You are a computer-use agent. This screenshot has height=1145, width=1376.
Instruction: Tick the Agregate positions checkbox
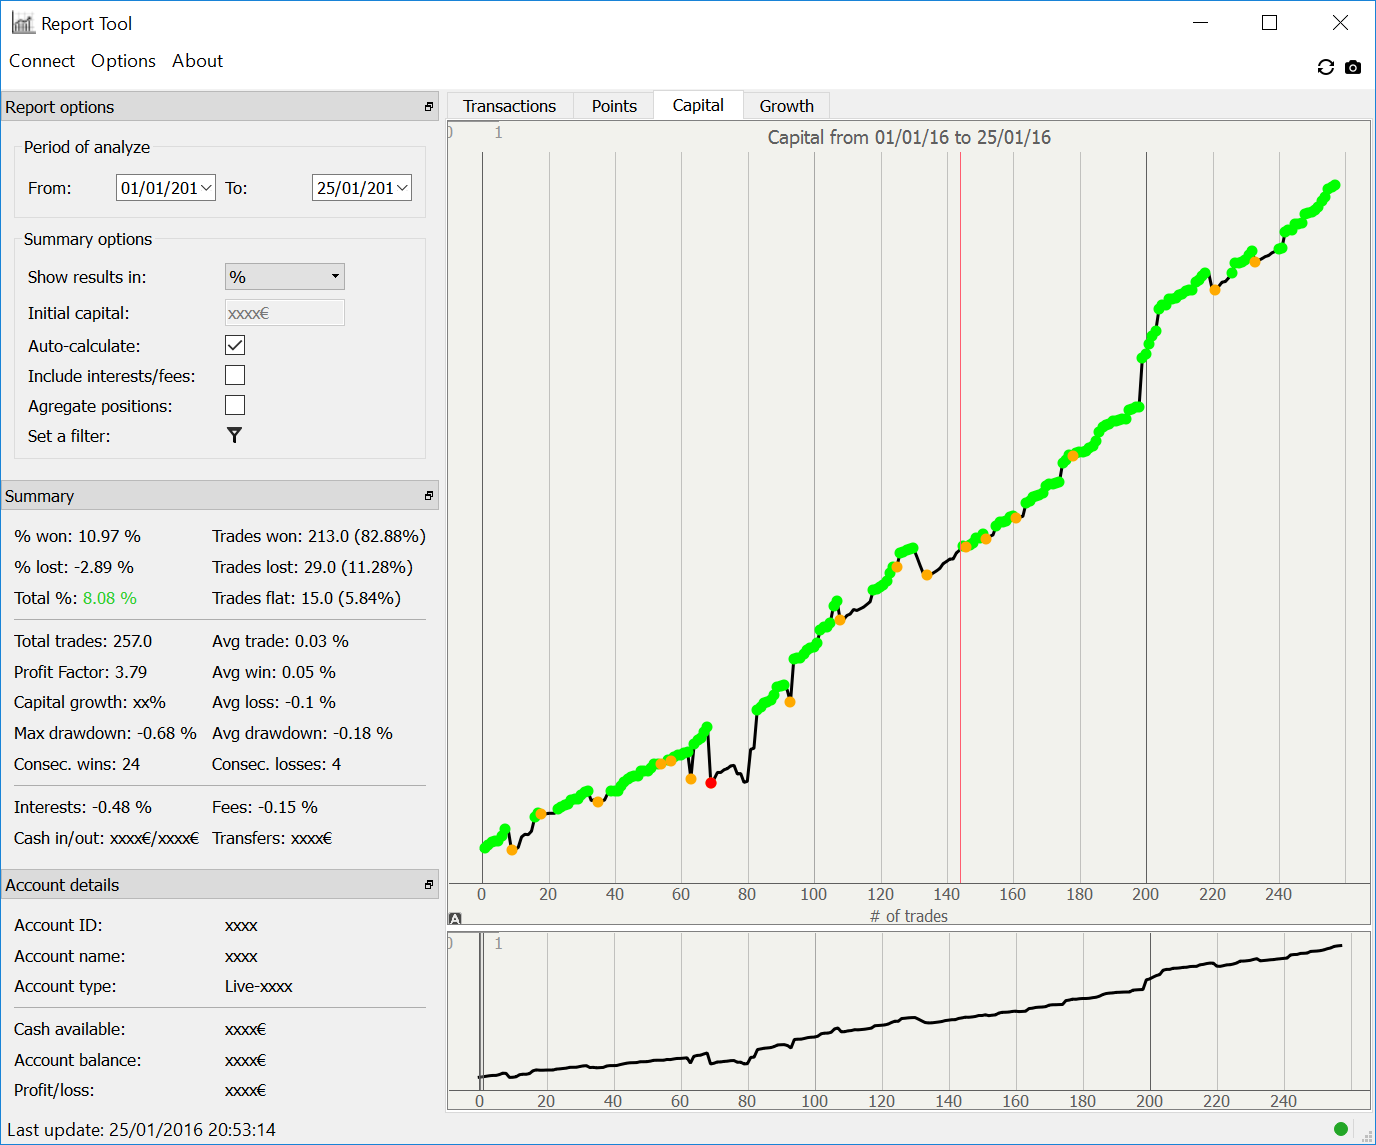coord(235,405)
